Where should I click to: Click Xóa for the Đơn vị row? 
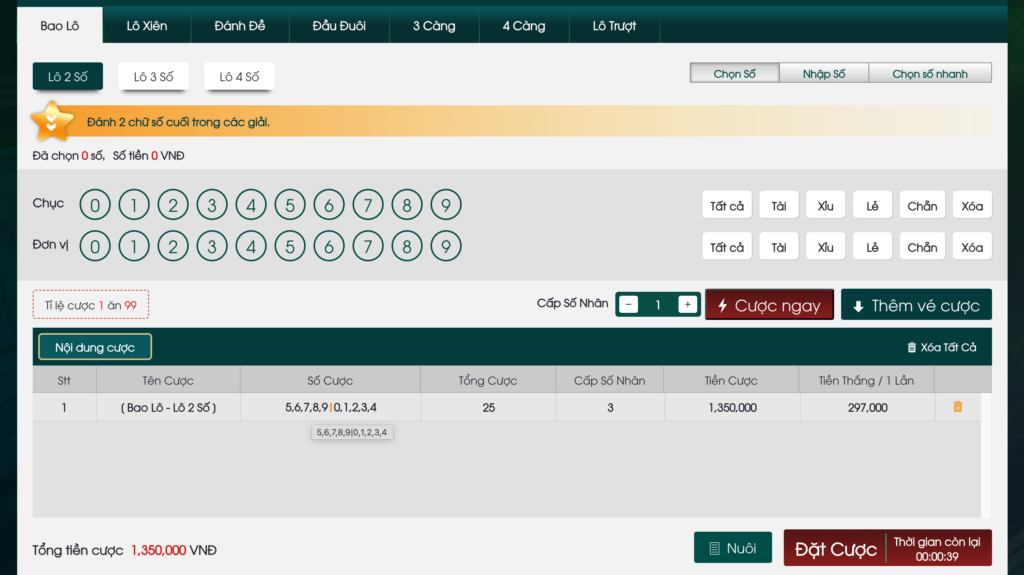(x=972, y=247)
